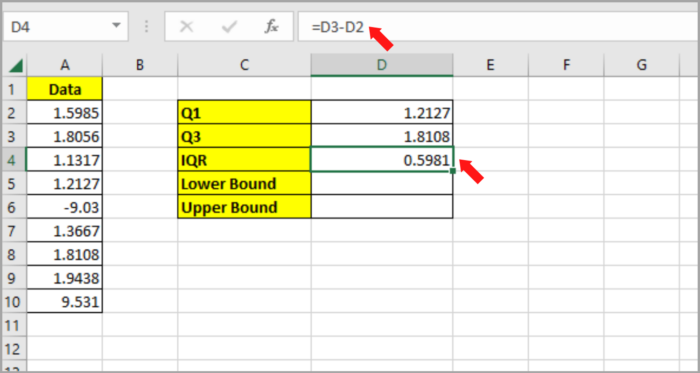Select column G header
The image size is (700, 373).
pos(642,65)
